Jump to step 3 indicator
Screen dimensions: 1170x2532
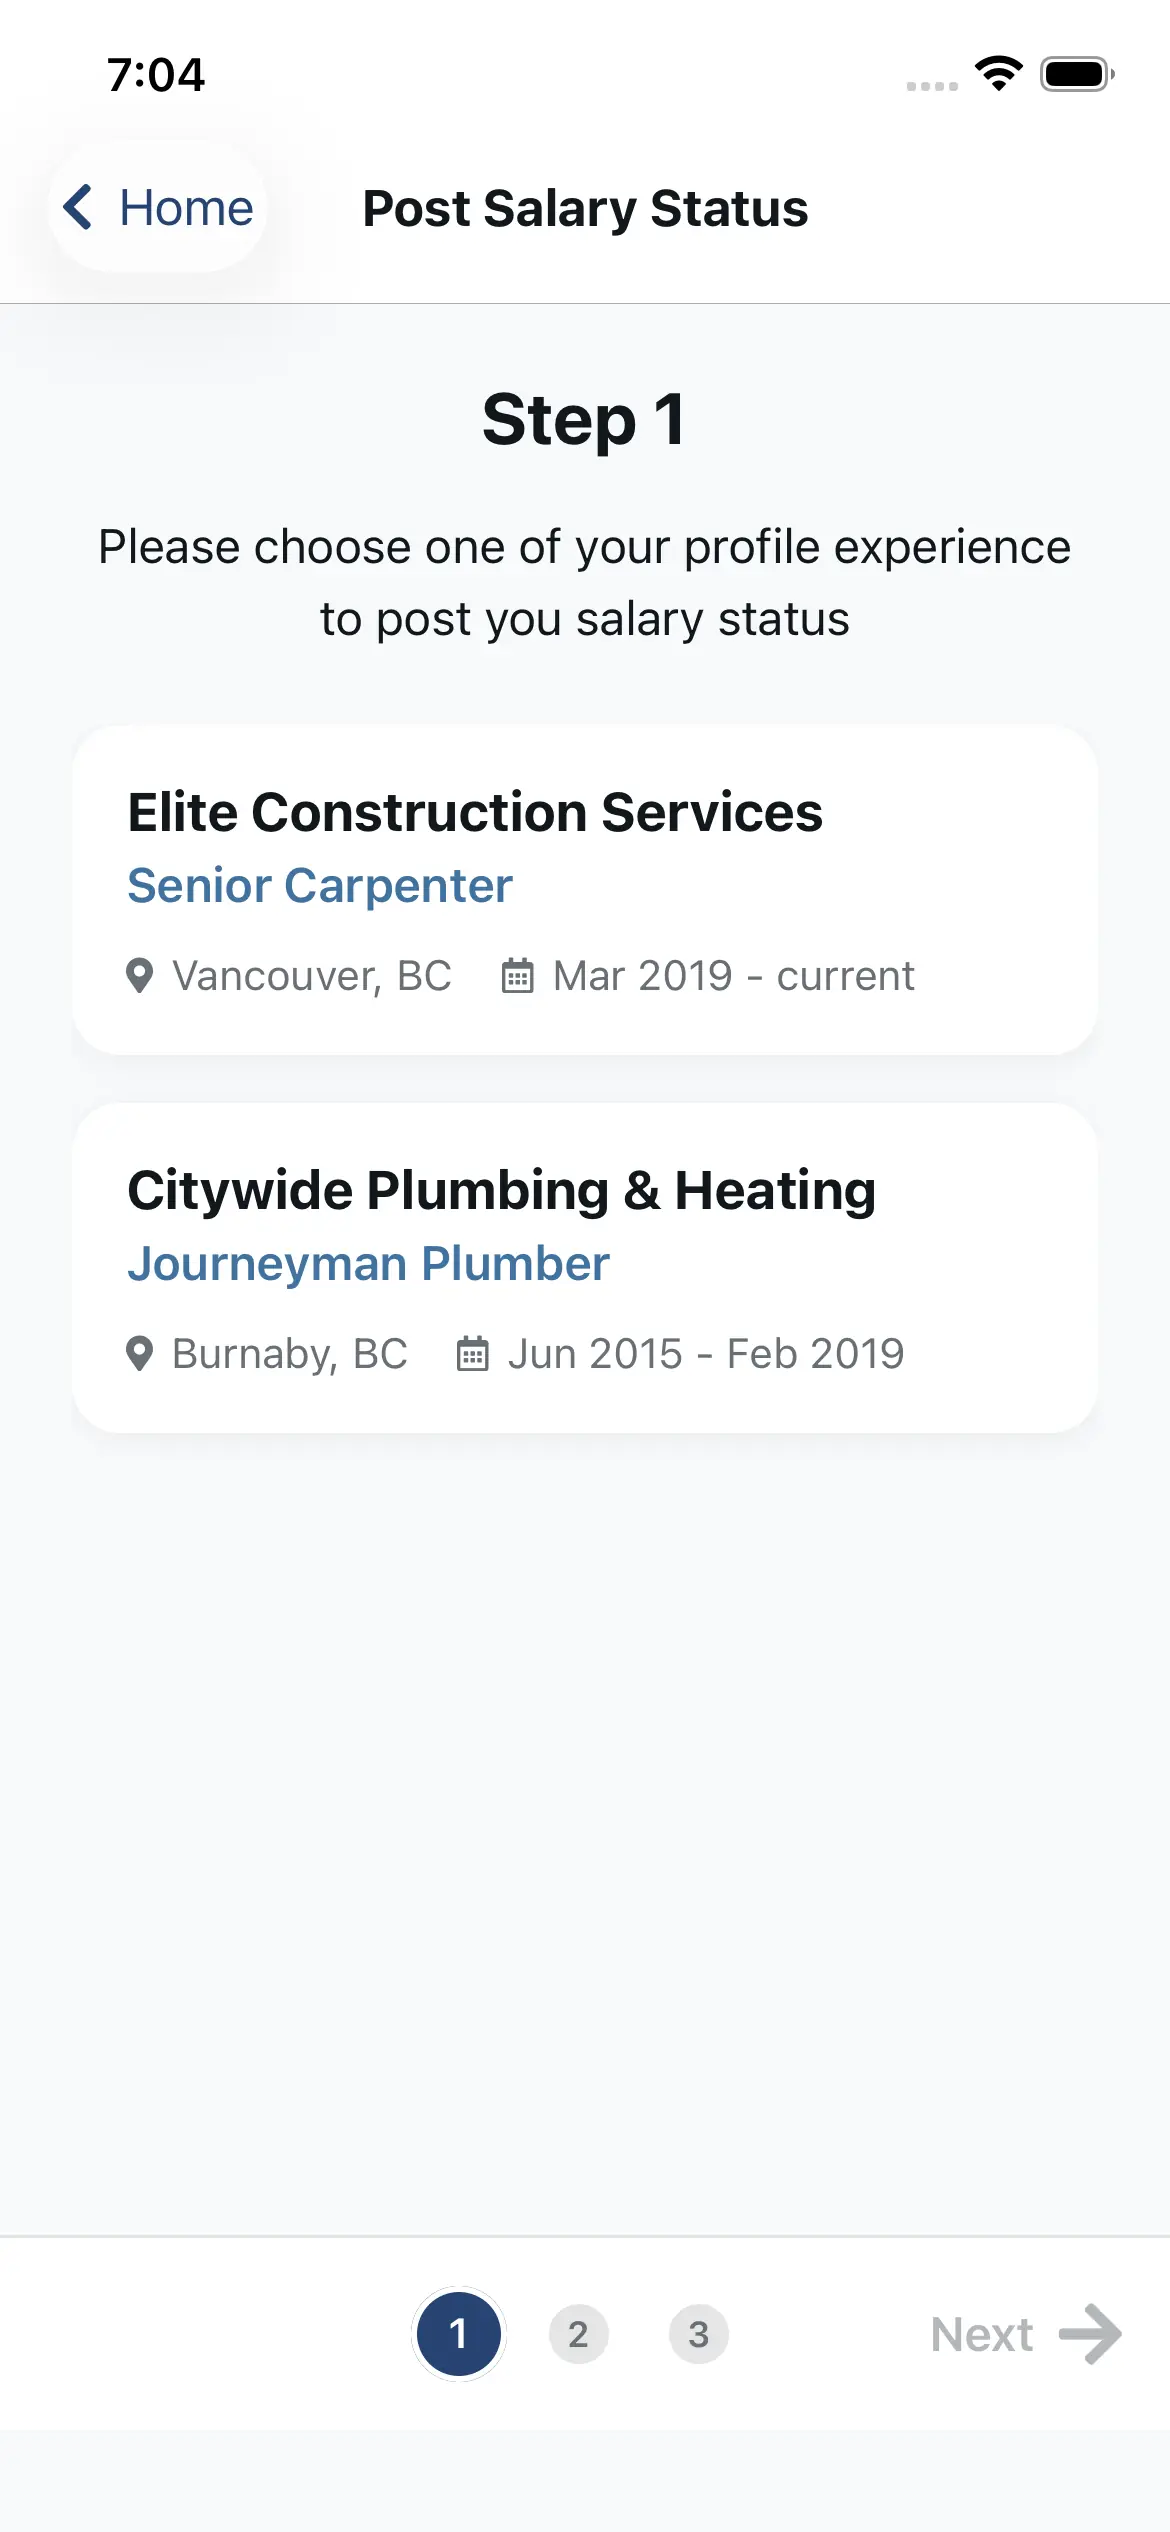coord(698,2334)
